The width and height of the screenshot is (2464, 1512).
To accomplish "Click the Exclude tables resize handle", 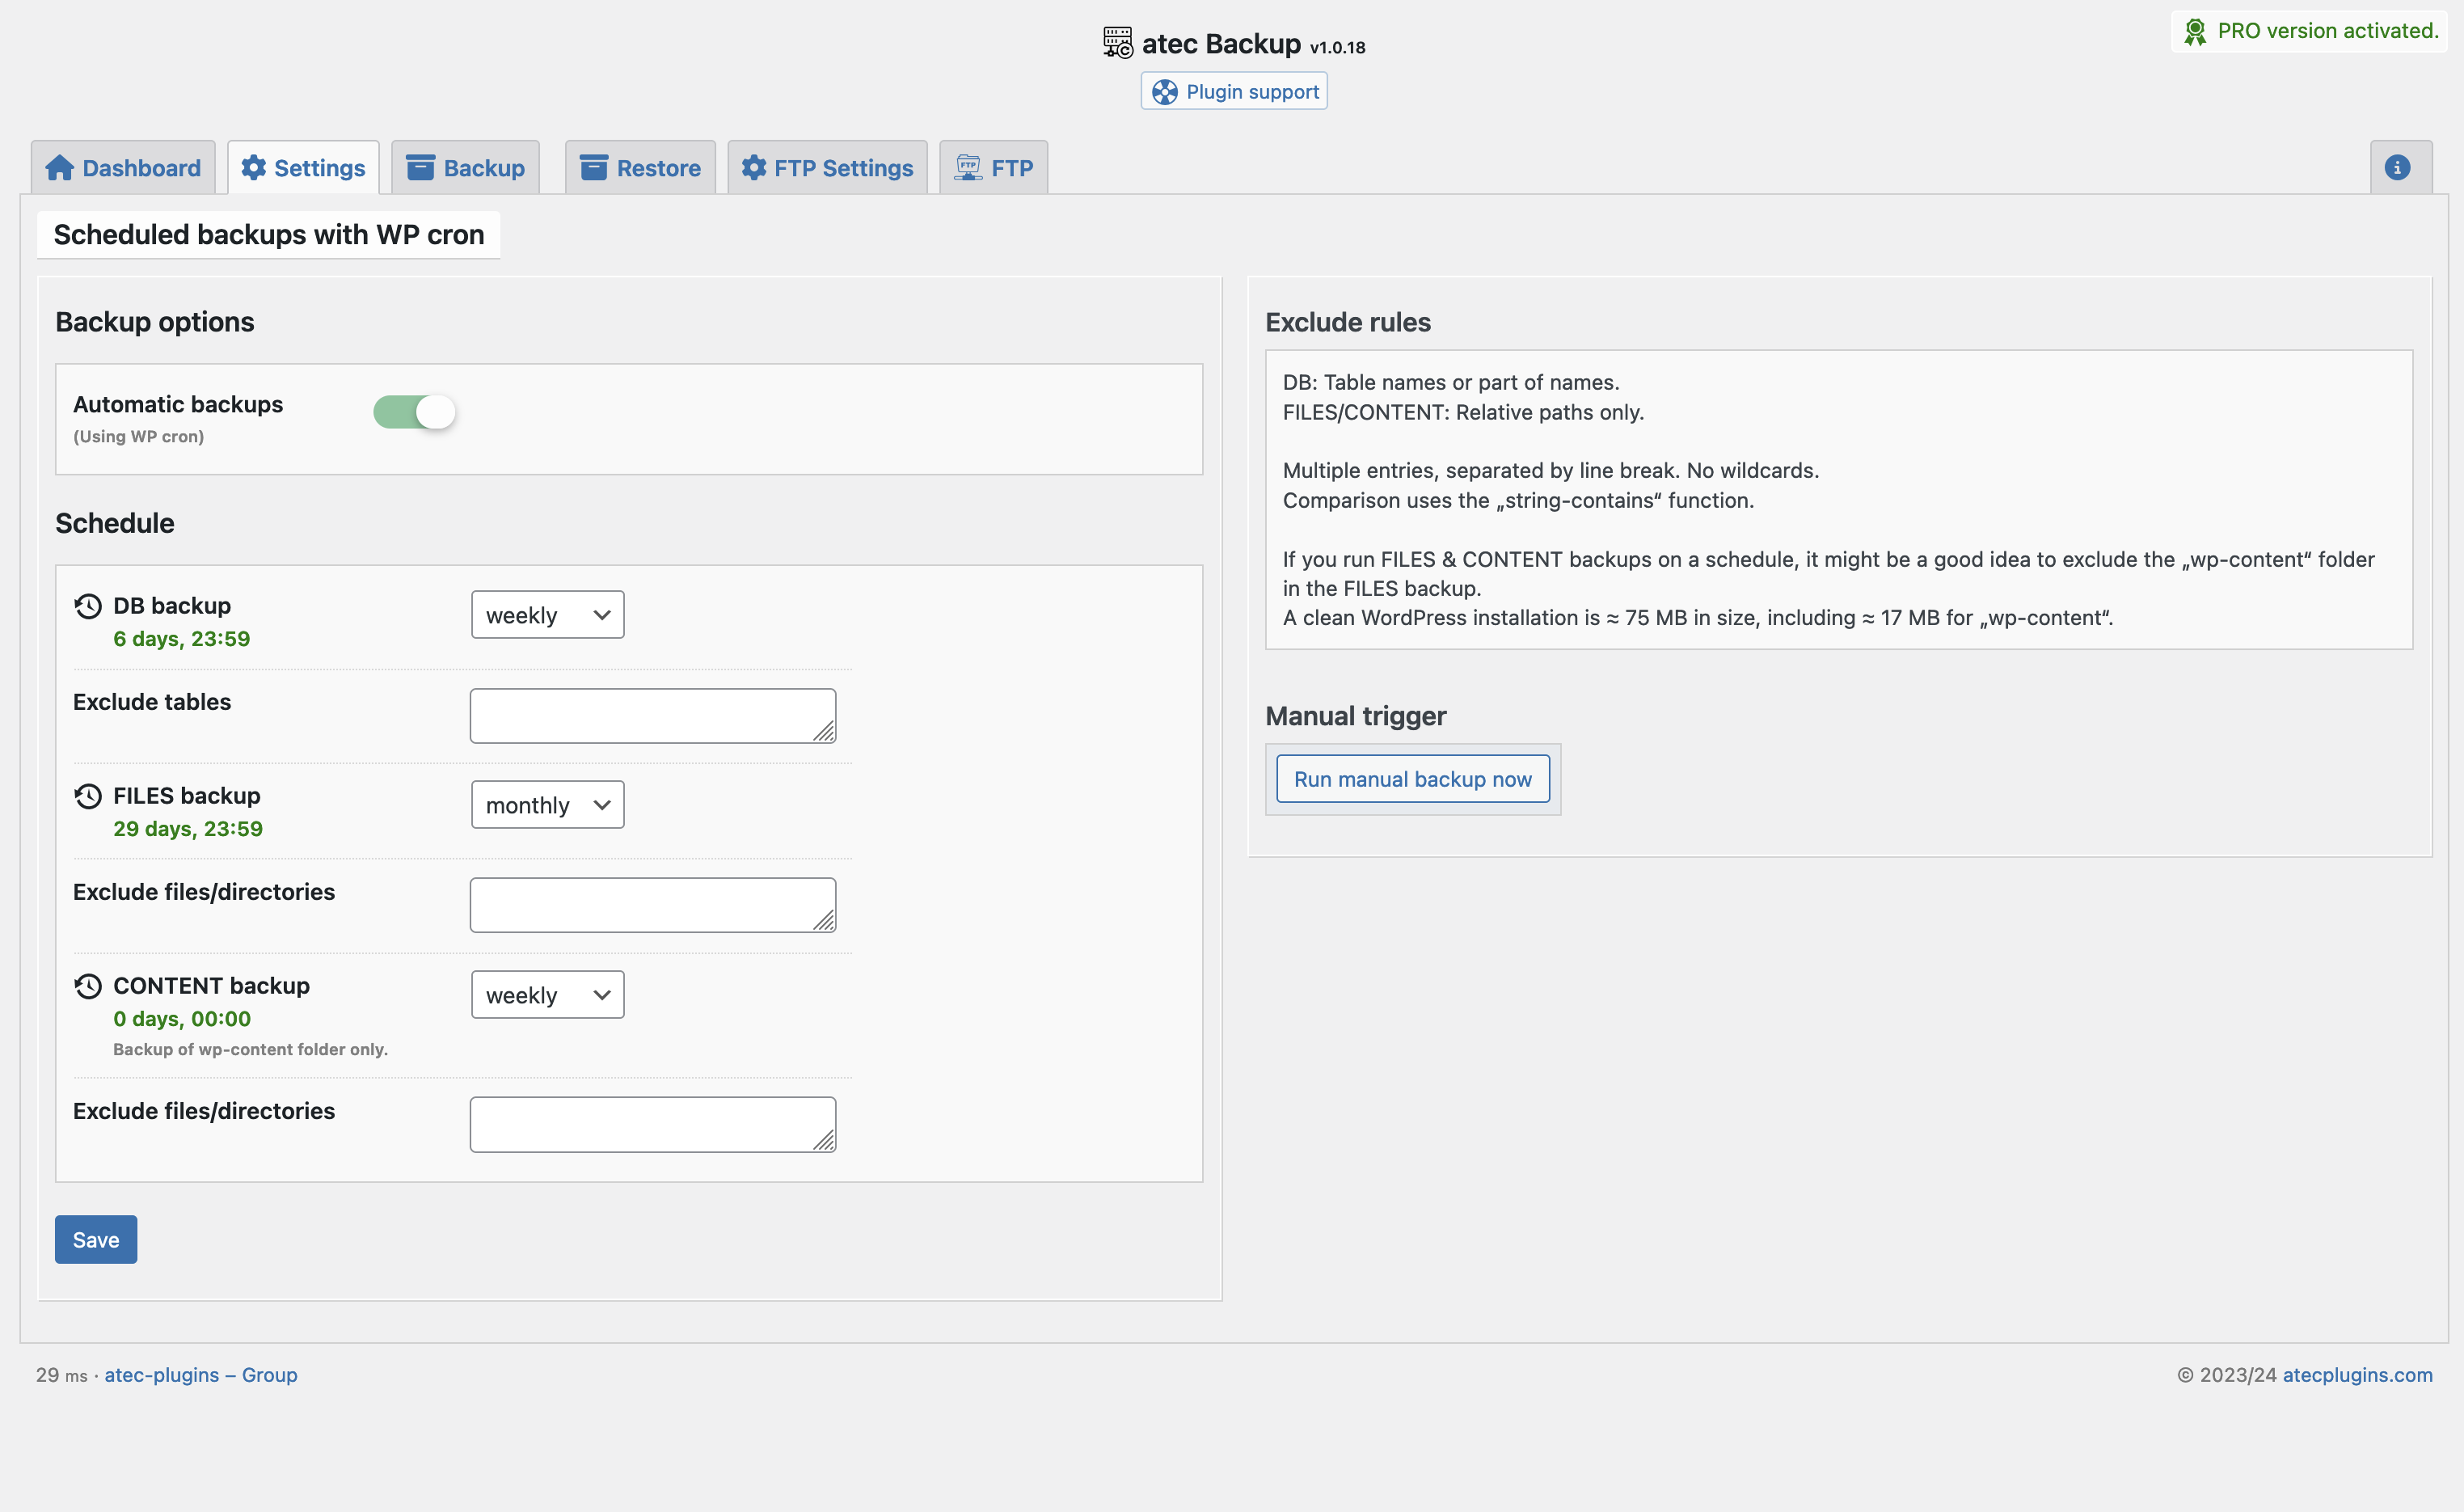I will [824, 732].
